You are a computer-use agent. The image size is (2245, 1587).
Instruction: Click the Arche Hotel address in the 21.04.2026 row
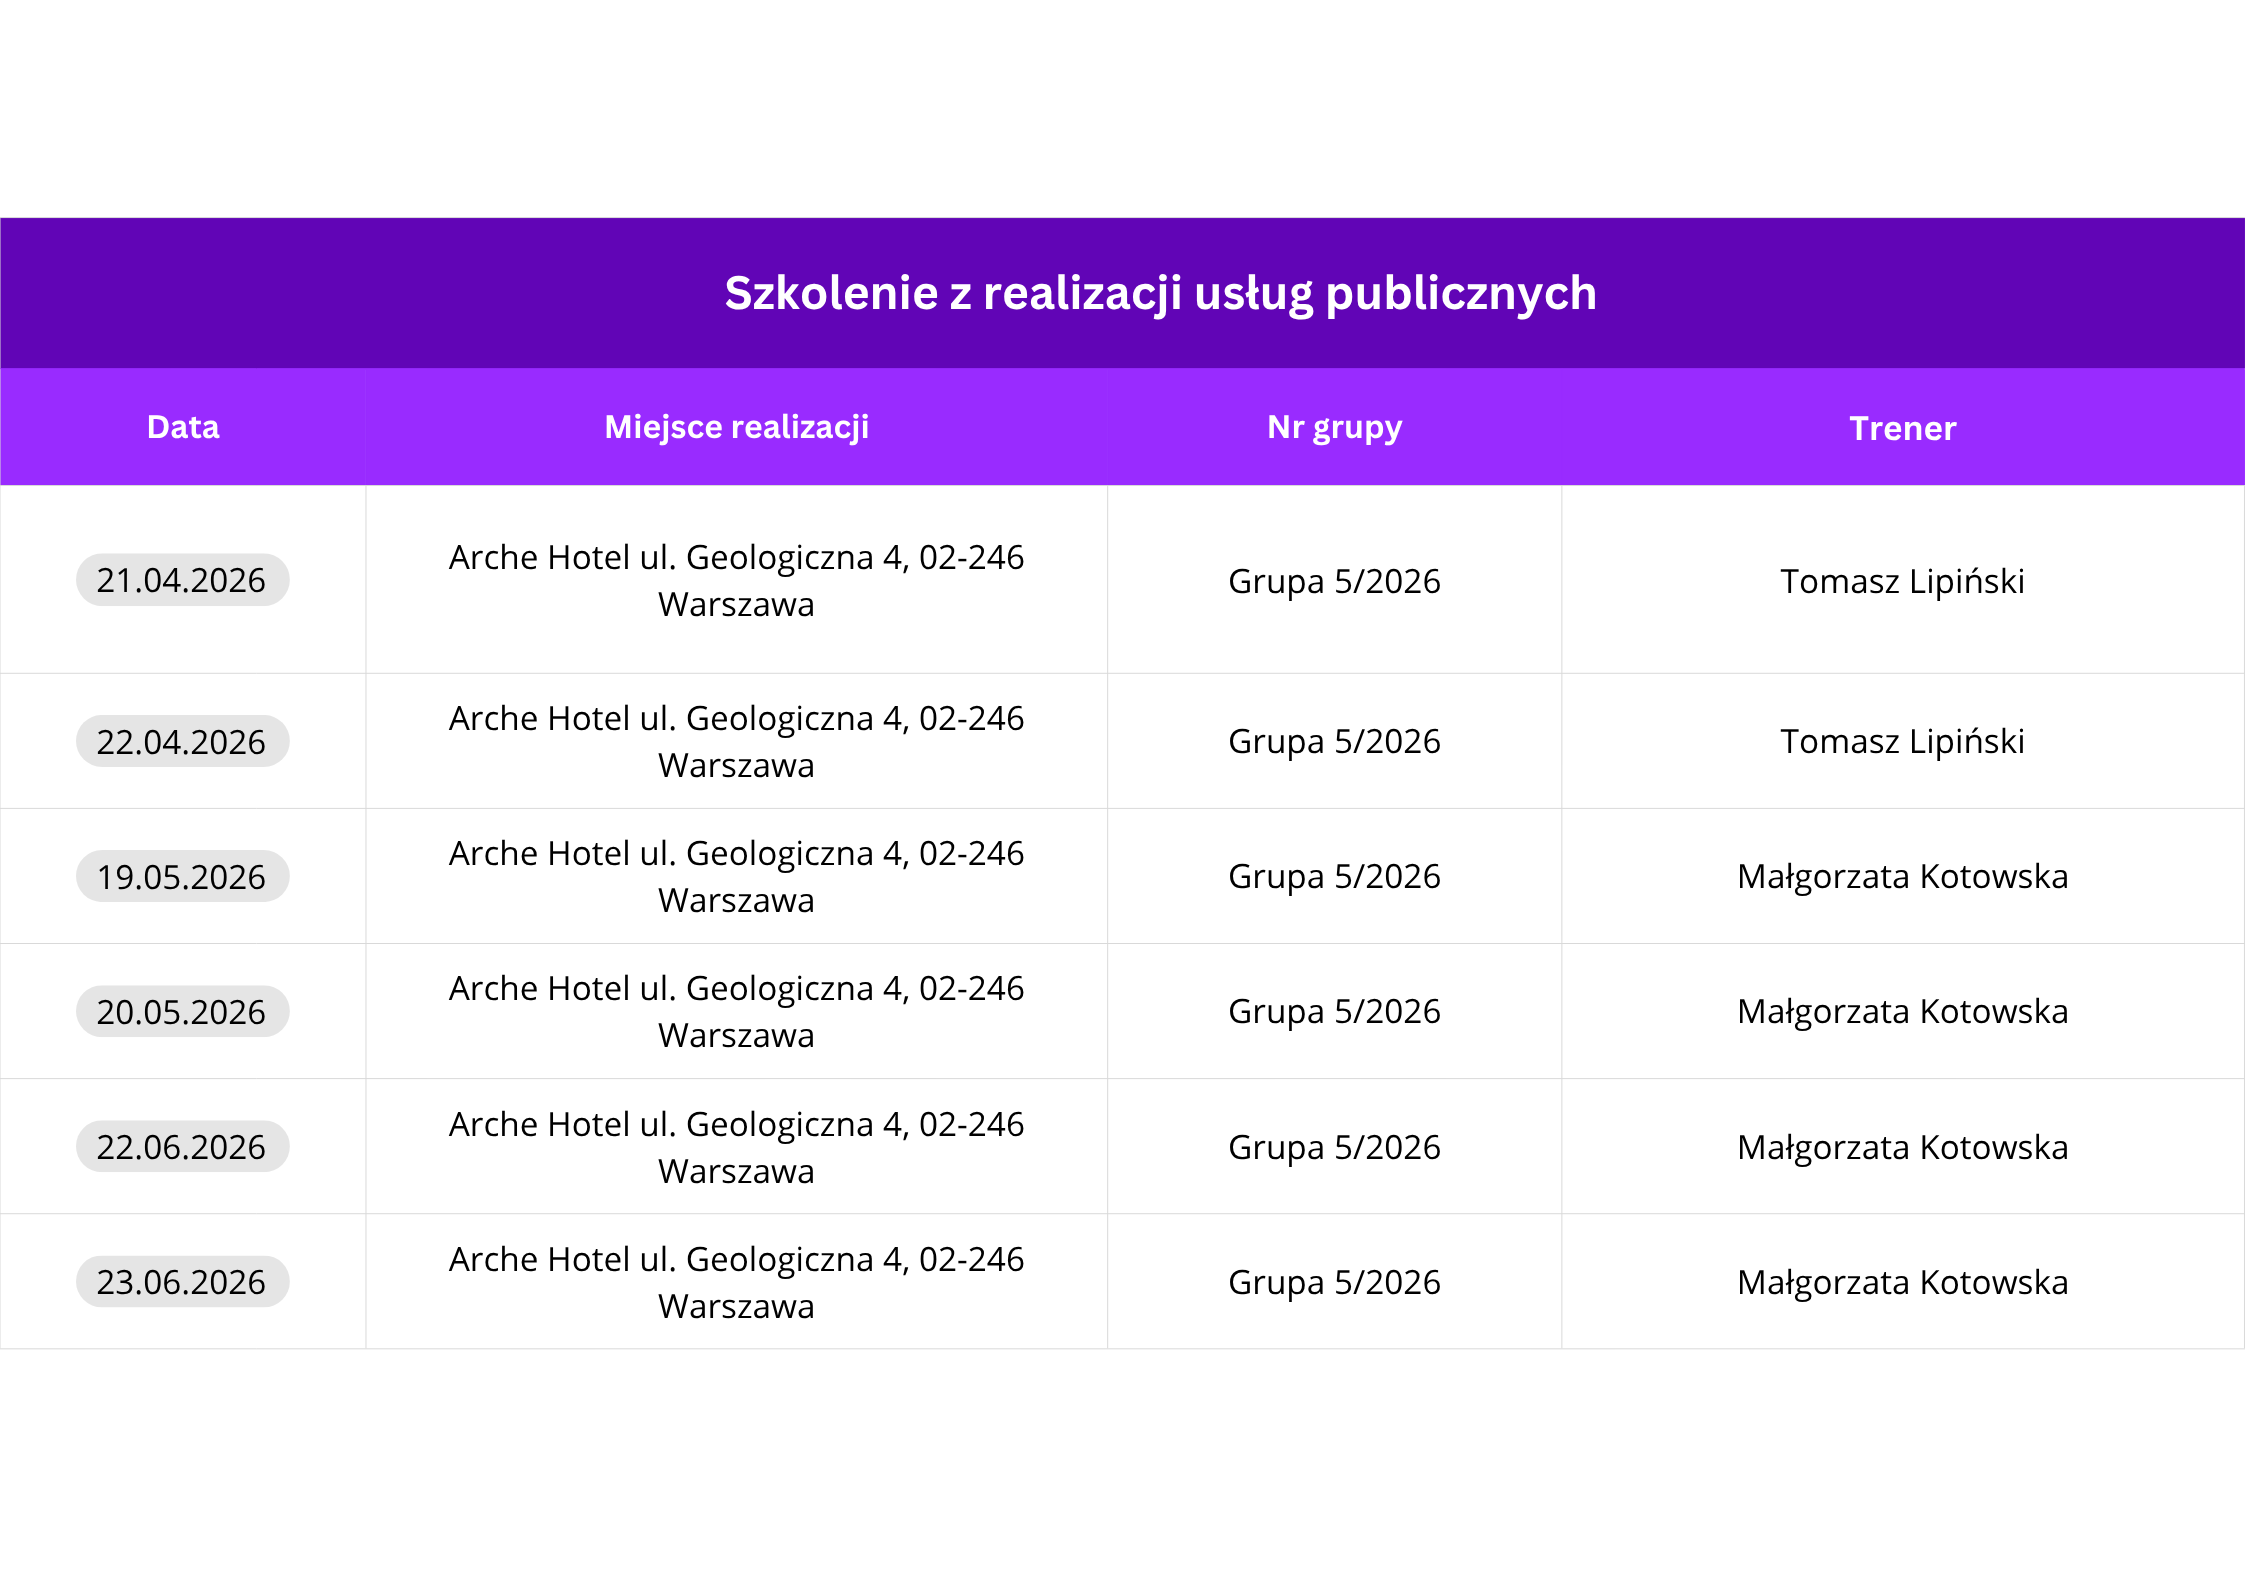736,580
